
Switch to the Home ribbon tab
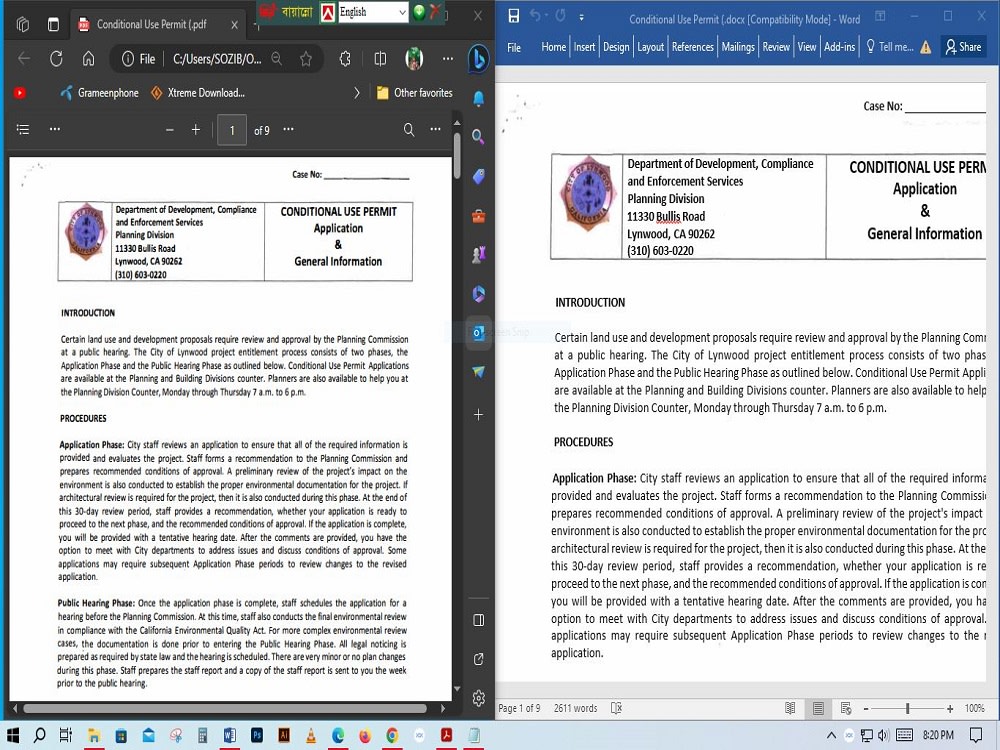pos(553,47)
